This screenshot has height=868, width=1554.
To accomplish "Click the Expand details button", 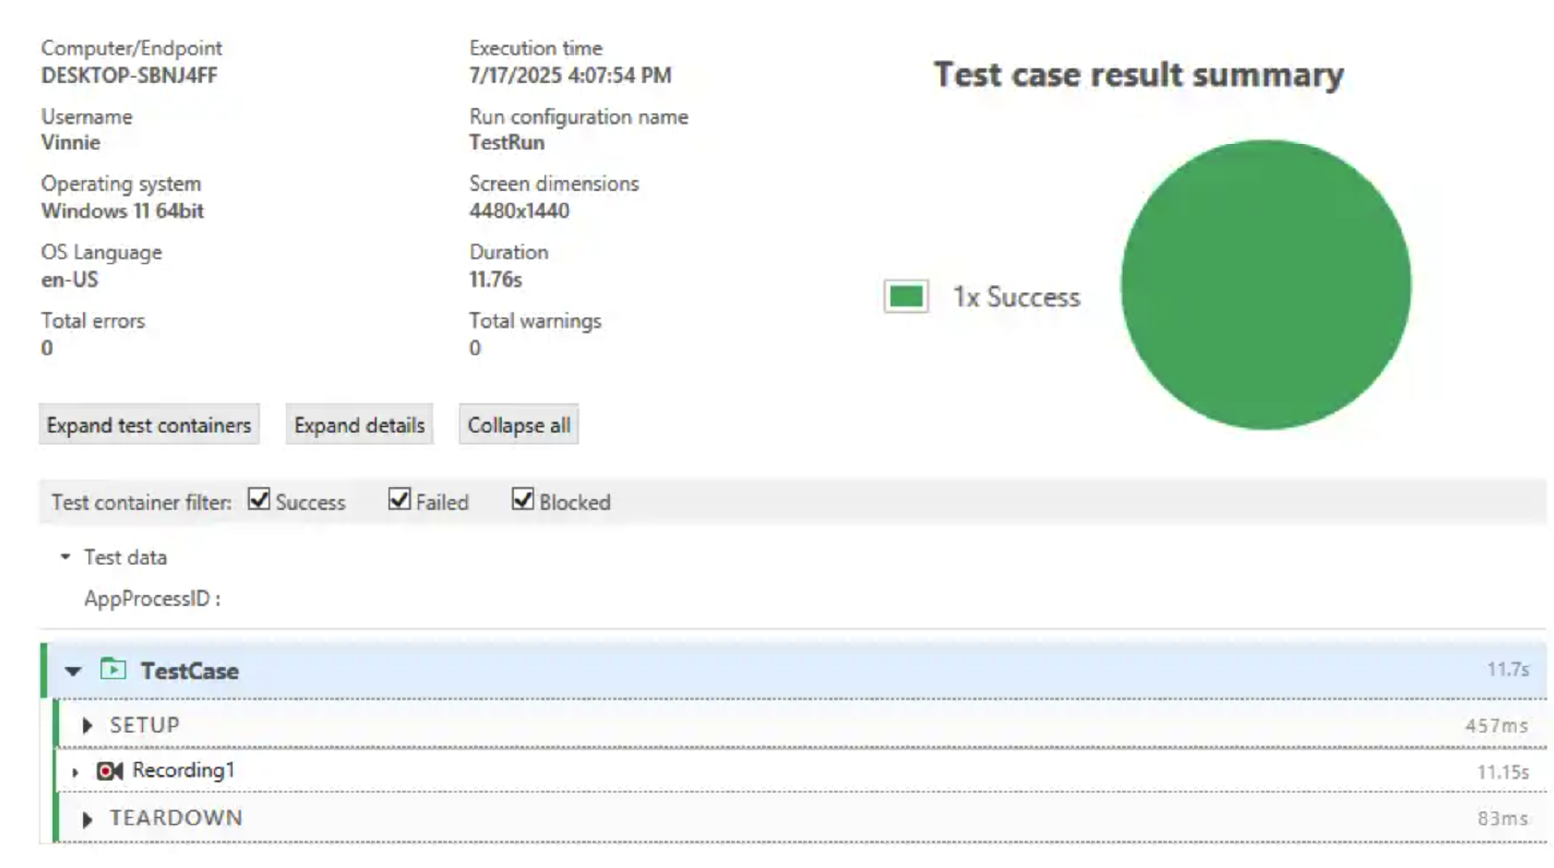I will 359,424.
